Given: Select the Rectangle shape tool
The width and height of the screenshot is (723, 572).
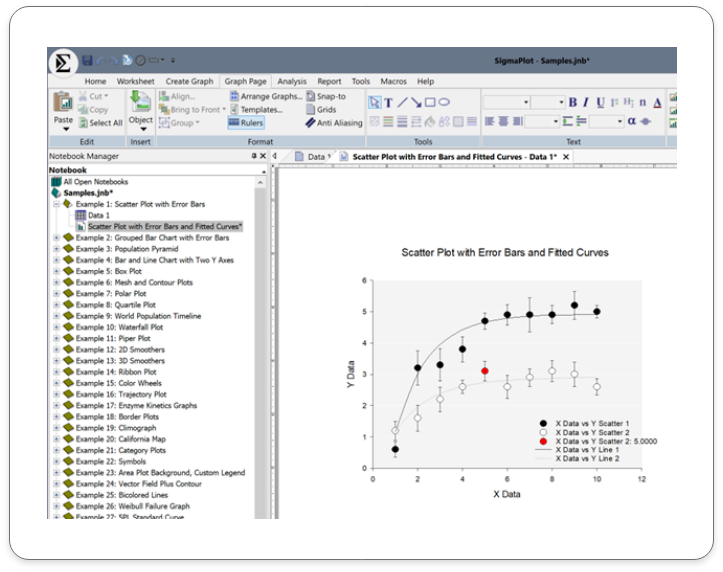Looking at the screenshot, I should 429,102.
